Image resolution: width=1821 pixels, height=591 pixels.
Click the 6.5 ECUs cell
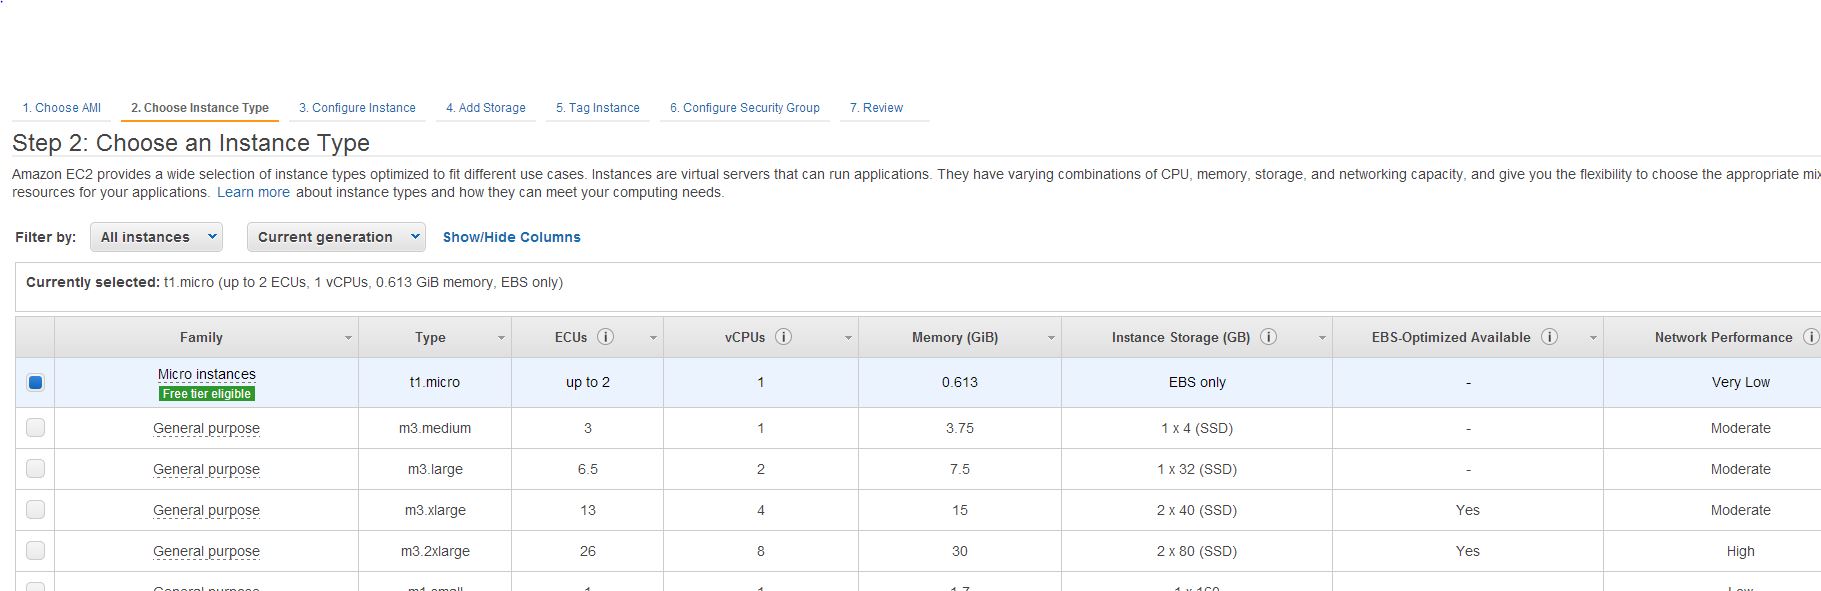(588, 469)
